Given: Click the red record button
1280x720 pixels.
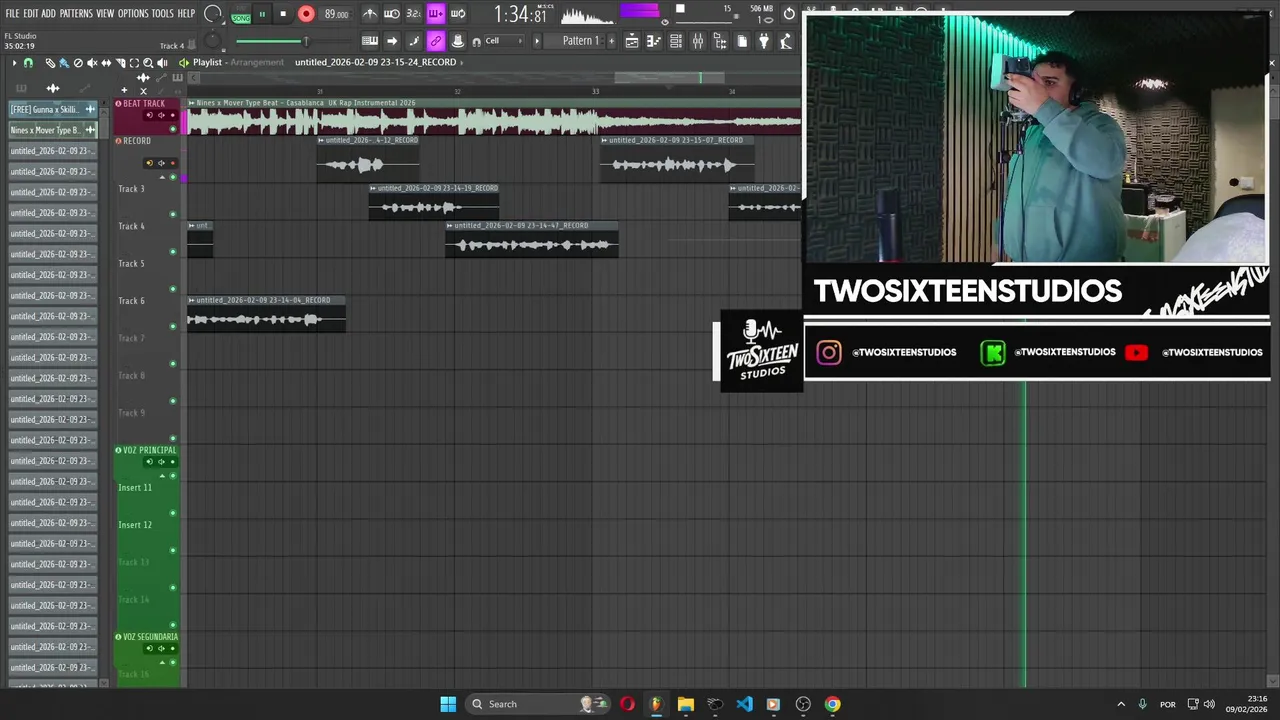Looking at the screenshot, I should point(306,14).
